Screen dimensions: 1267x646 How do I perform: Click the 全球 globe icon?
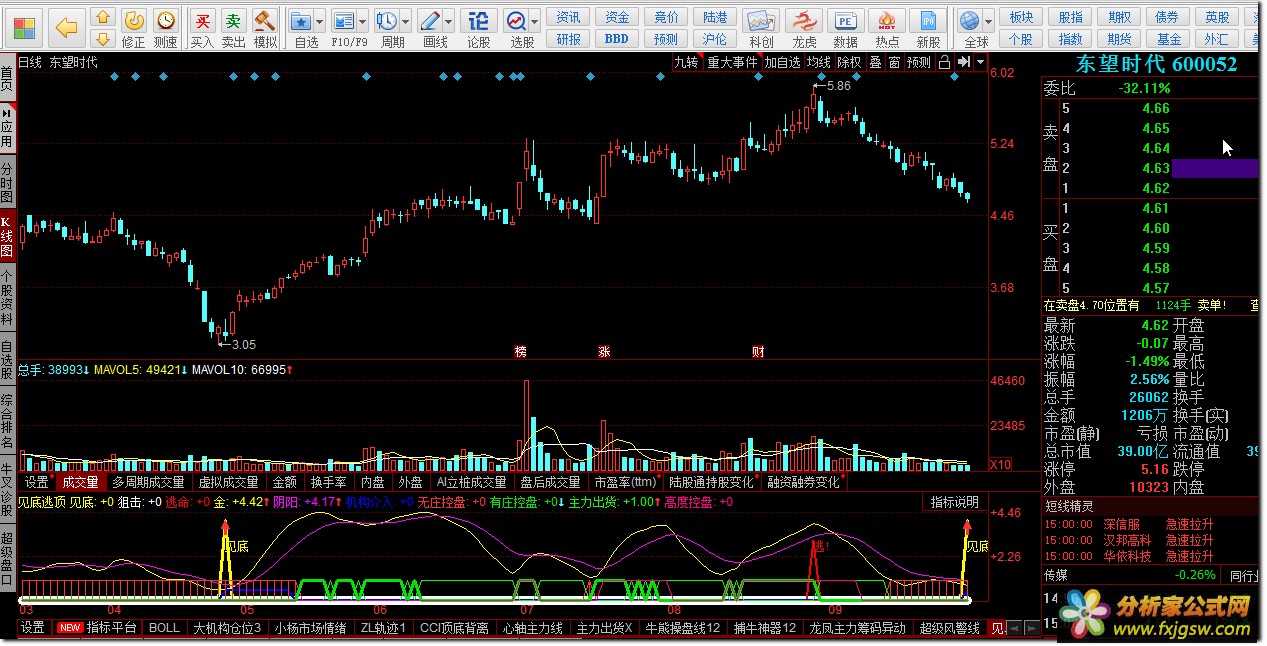[969, 20]
